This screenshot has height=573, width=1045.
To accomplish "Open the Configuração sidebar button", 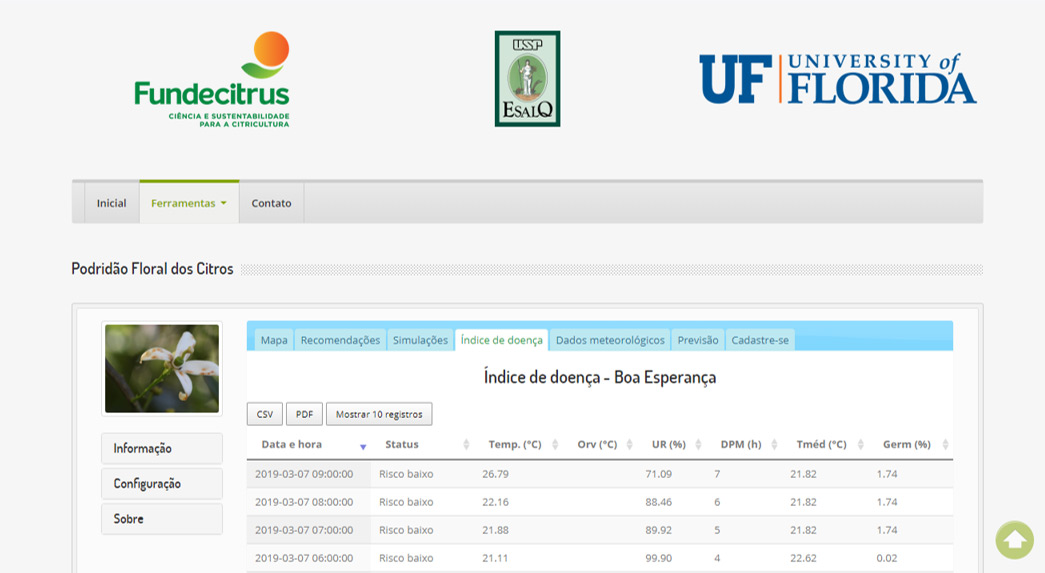I will (162, 484).
